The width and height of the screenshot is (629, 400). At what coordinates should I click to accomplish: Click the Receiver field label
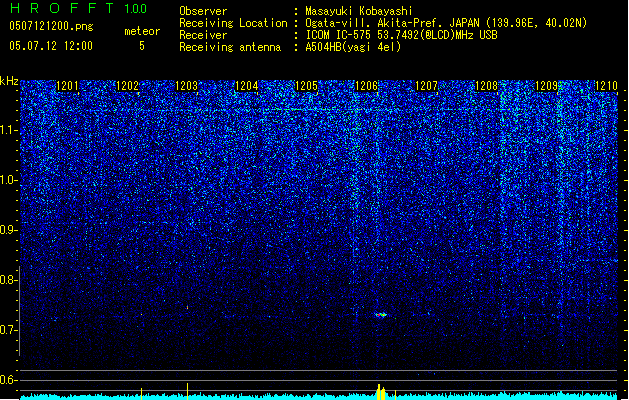click(203, 35)
